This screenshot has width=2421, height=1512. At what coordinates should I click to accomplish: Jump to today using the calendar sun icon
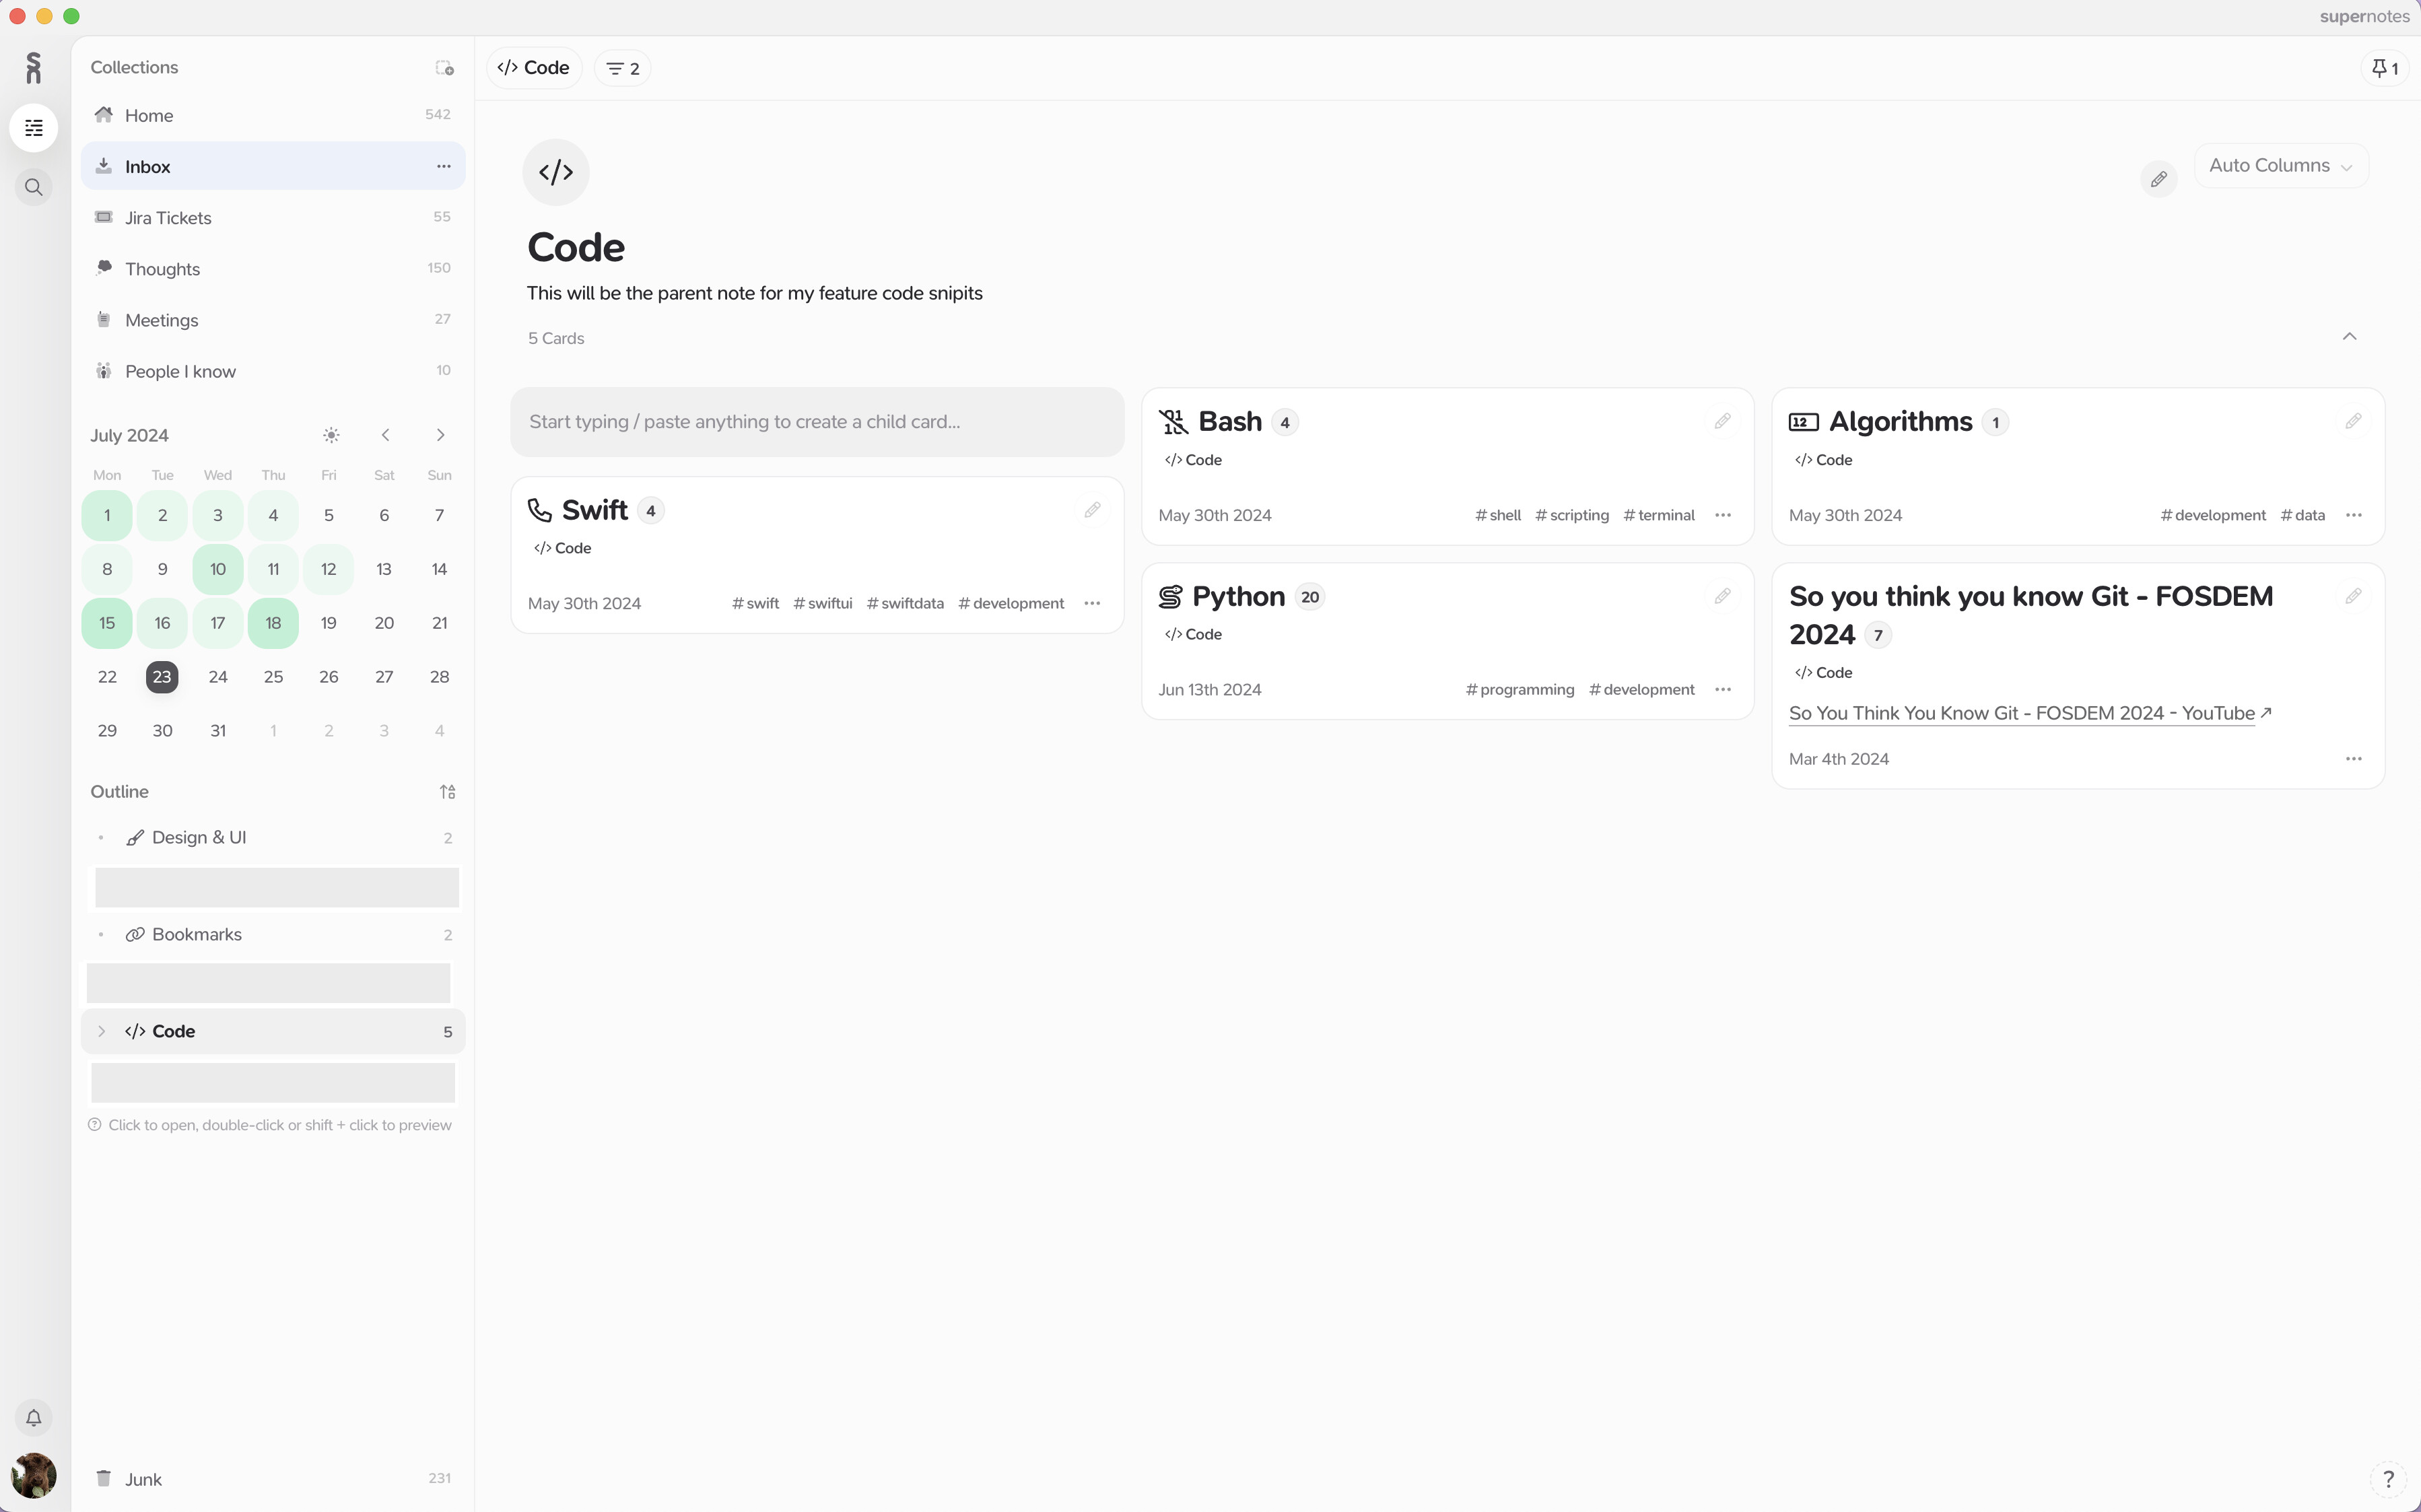click(x=330, y=435)
